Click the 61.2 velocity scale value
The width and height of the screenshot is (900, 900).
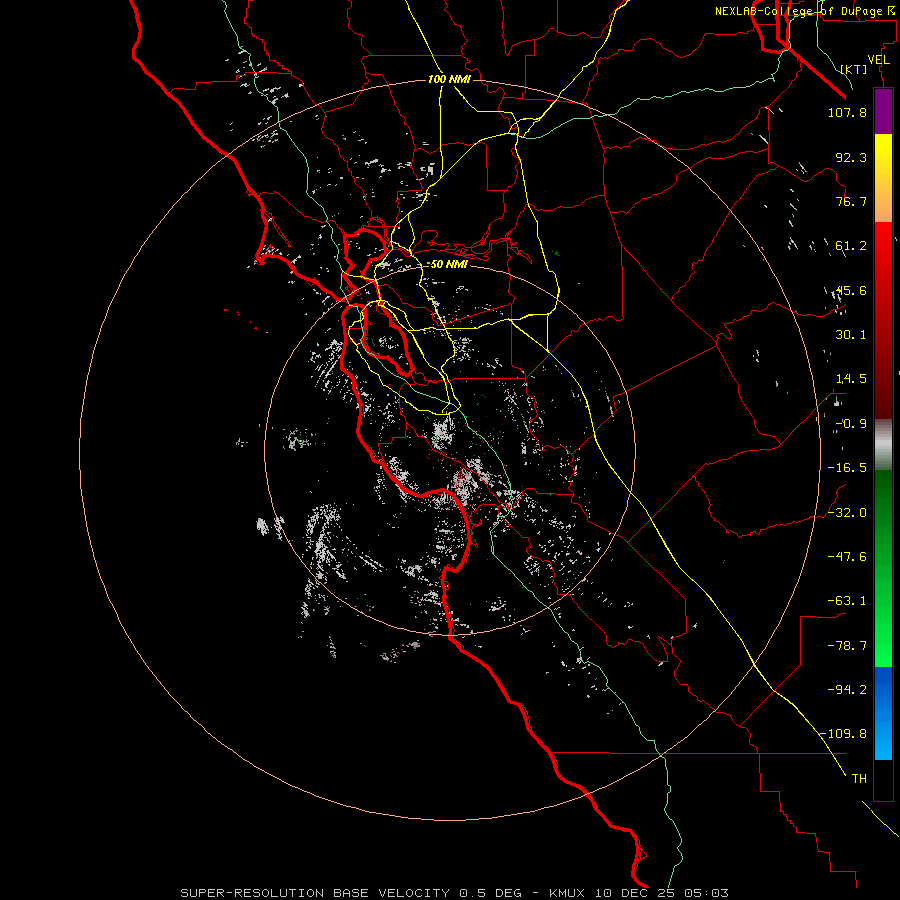851,246
